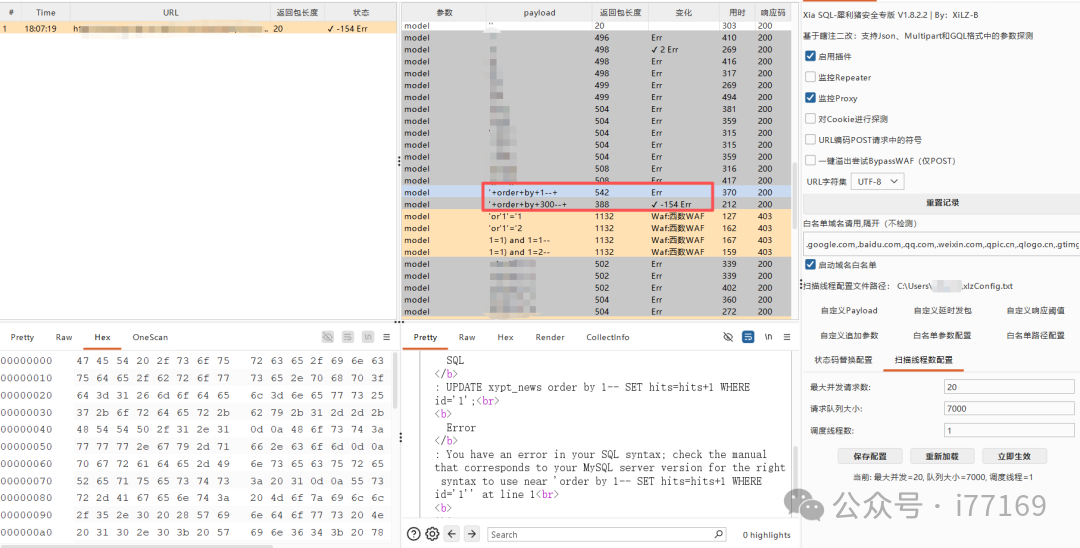This screenshot has height=548, width=1080.
Task: Click 重新加载 button
Action: pos(941,456)
